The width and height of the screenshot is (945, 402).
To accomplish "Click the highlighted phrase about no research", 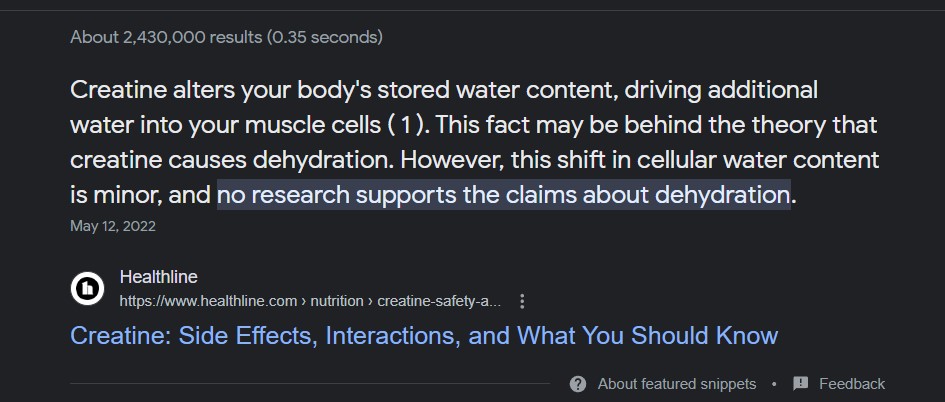I will point(503,194).
